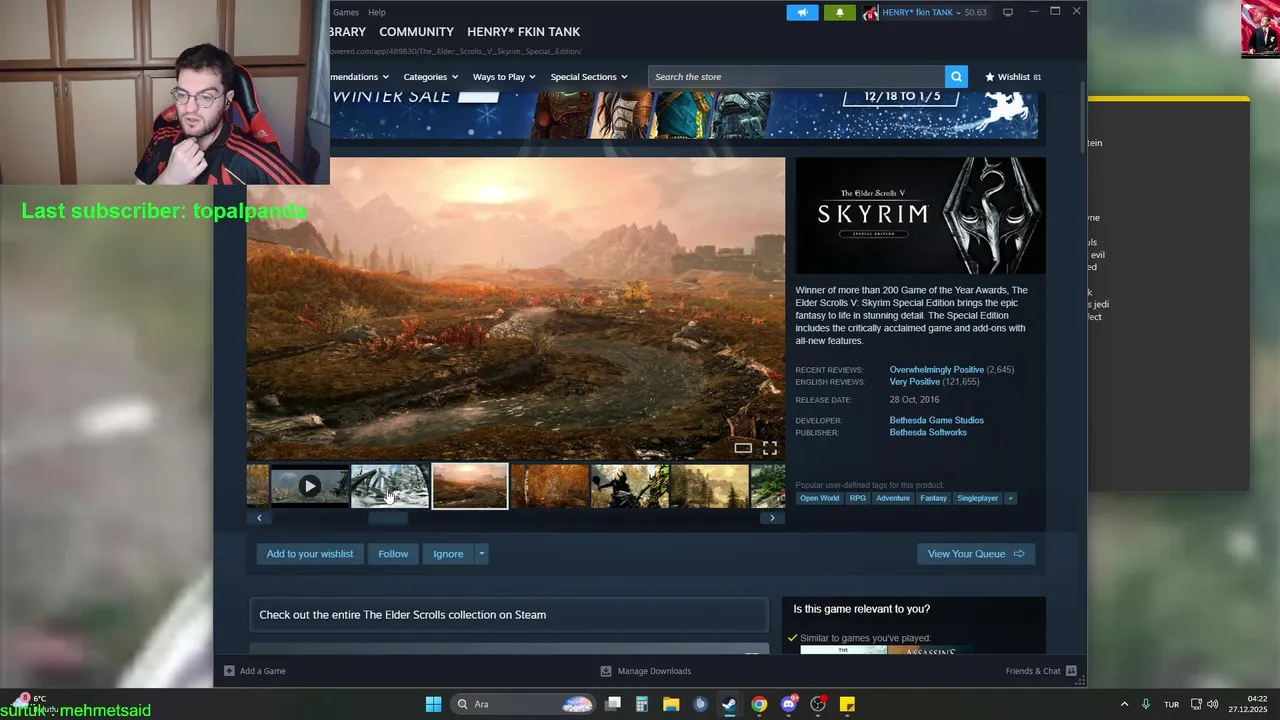Open Wishlist with star icon

pyautogui.click(x=1013, y=77)
